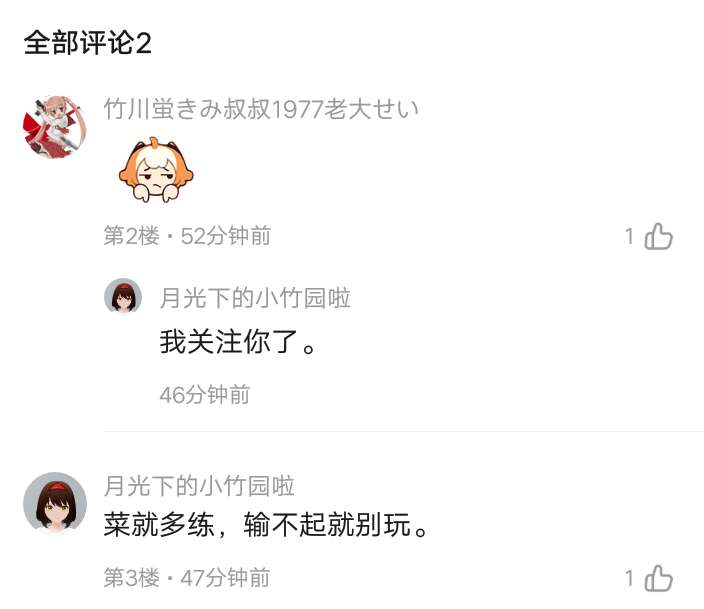This screenshot has height=609, width=704.
Task: Click the 全部评论2 header
Action: coord(88,44)
